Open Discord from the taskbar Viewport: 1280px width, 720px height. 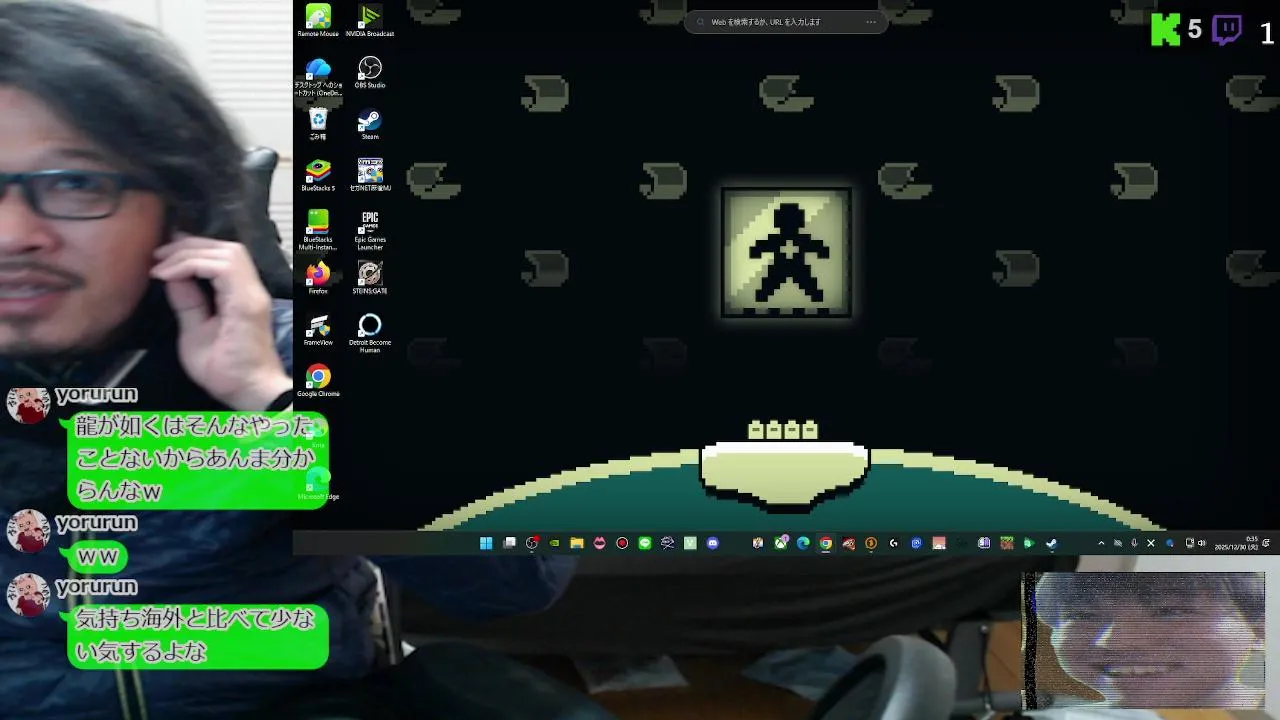point(712,543)
